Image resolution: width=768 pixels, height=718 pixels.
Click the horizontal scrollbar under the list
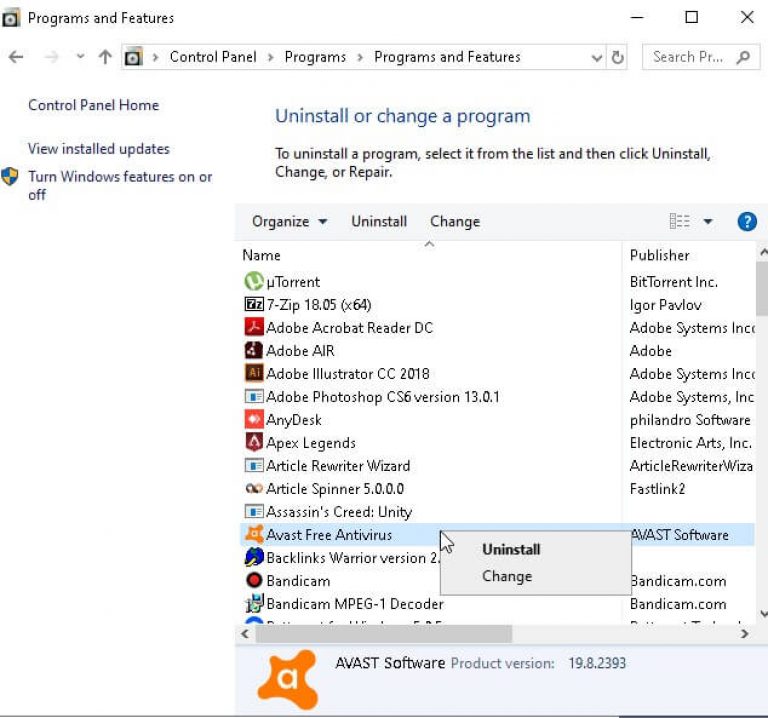point(384,634)
